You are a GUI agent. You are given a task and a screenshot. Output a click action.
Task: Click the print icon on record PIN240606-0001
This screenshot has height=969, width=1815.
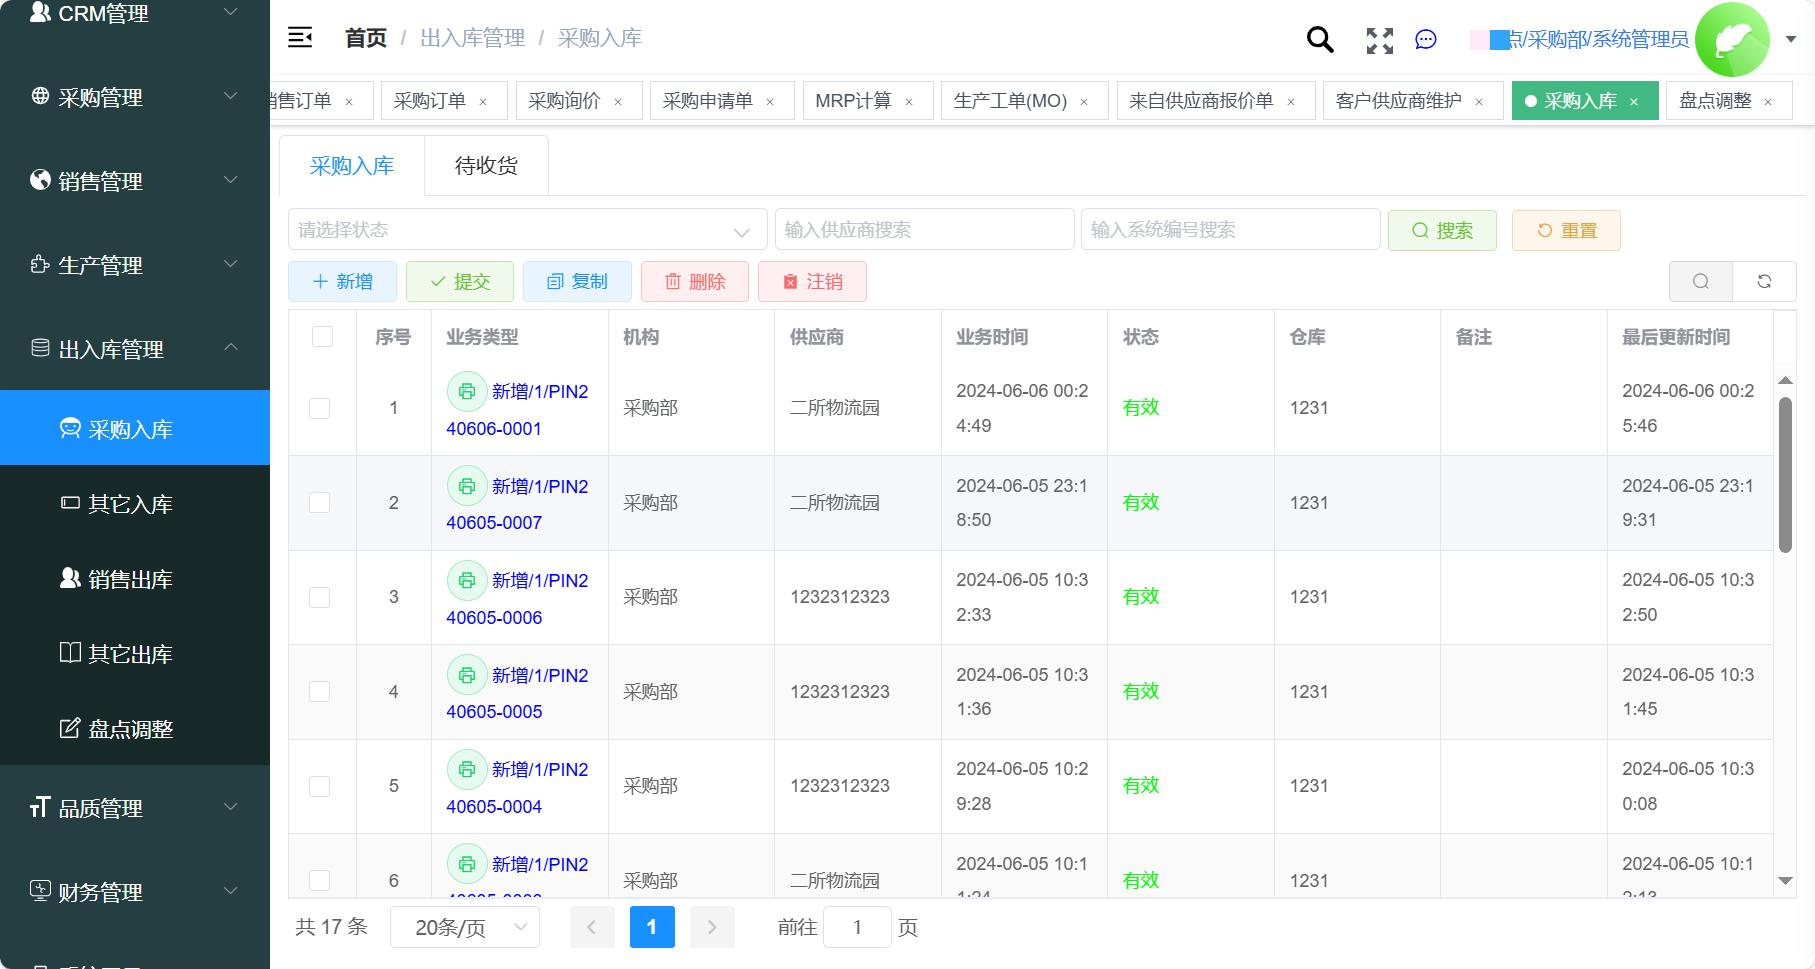[x=467, y=391]
